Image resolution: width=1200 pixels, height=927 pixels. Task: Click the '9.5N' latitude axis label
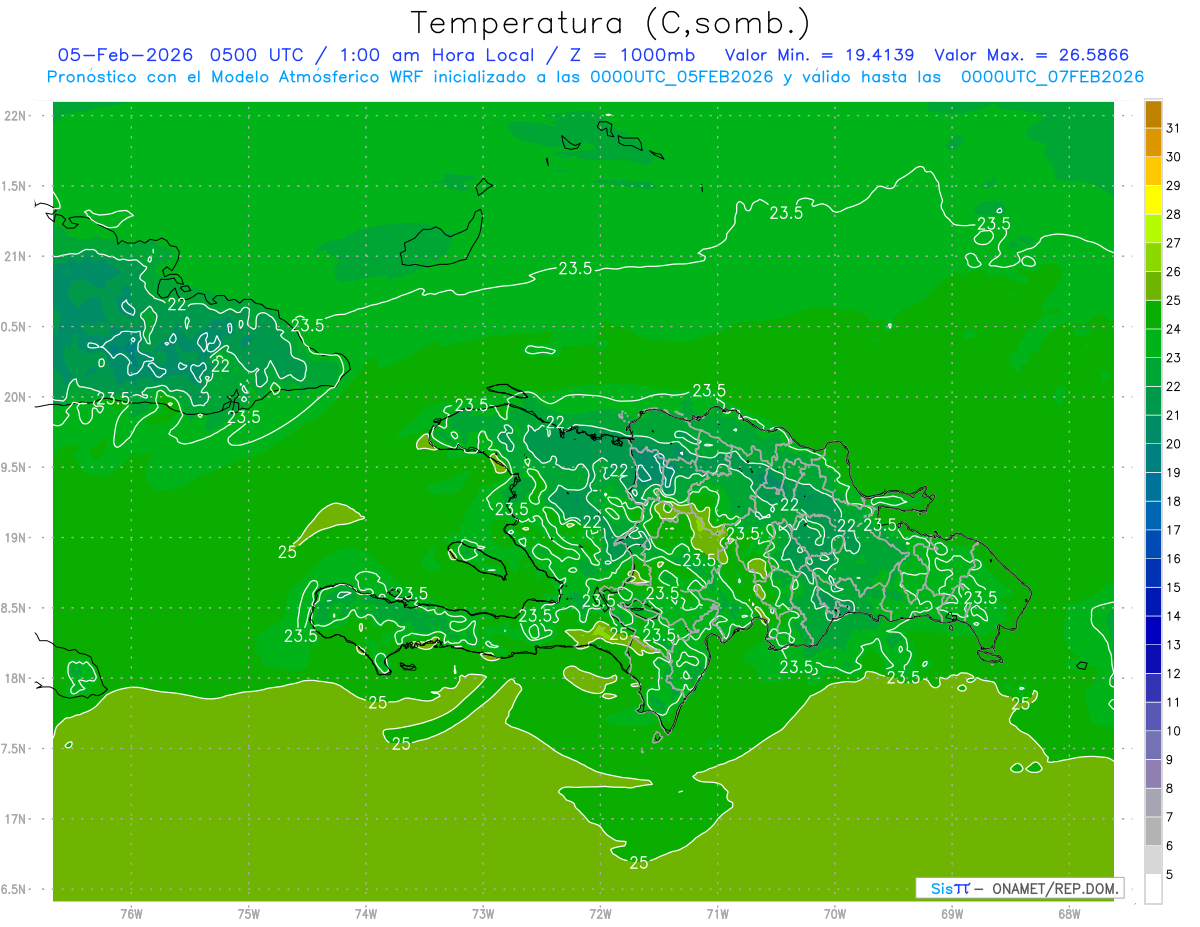click(15, 467)
